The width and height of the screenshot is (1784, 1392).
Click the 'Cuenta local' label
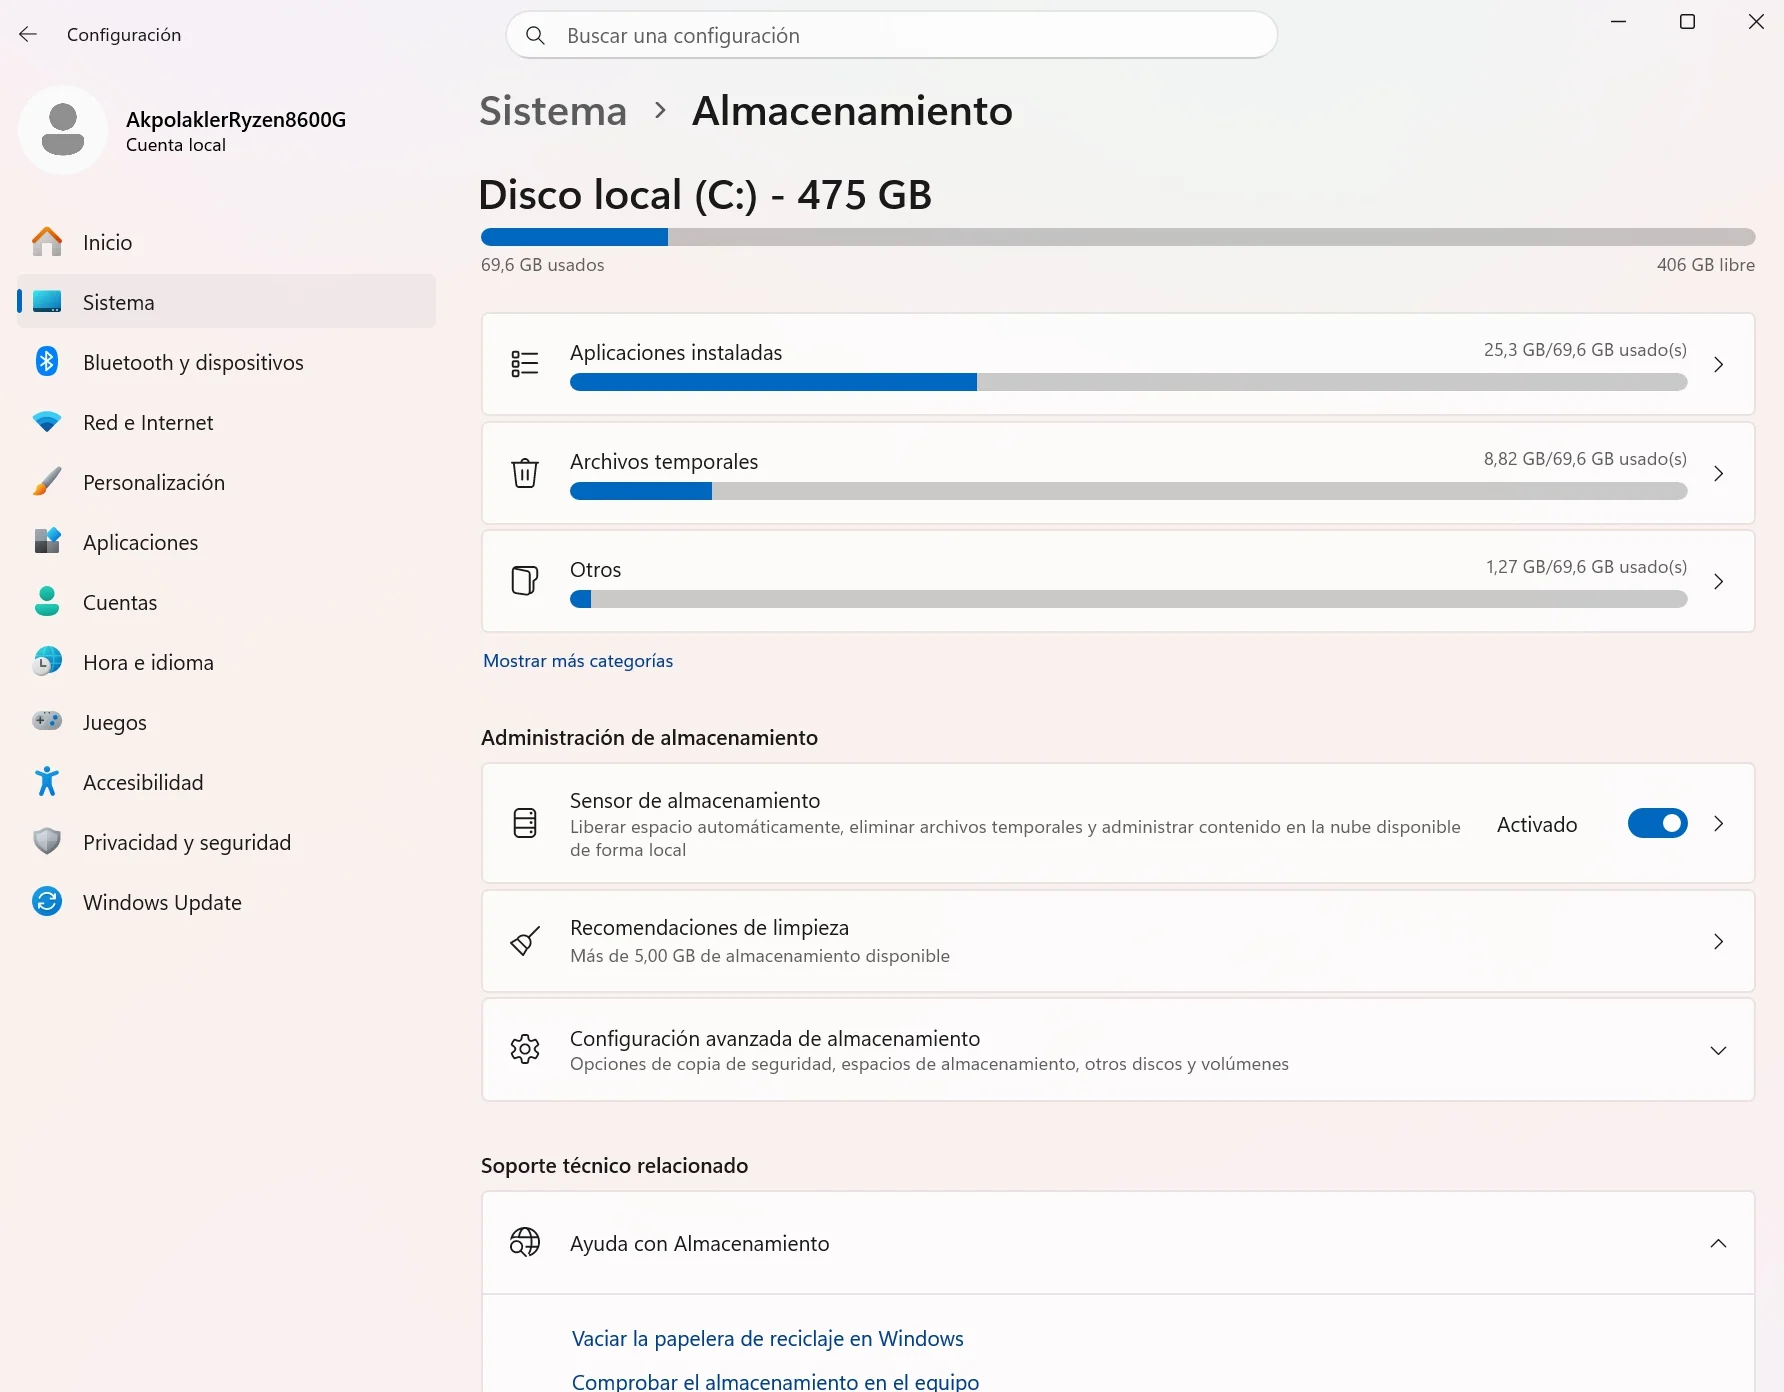[x=176, y=145]
